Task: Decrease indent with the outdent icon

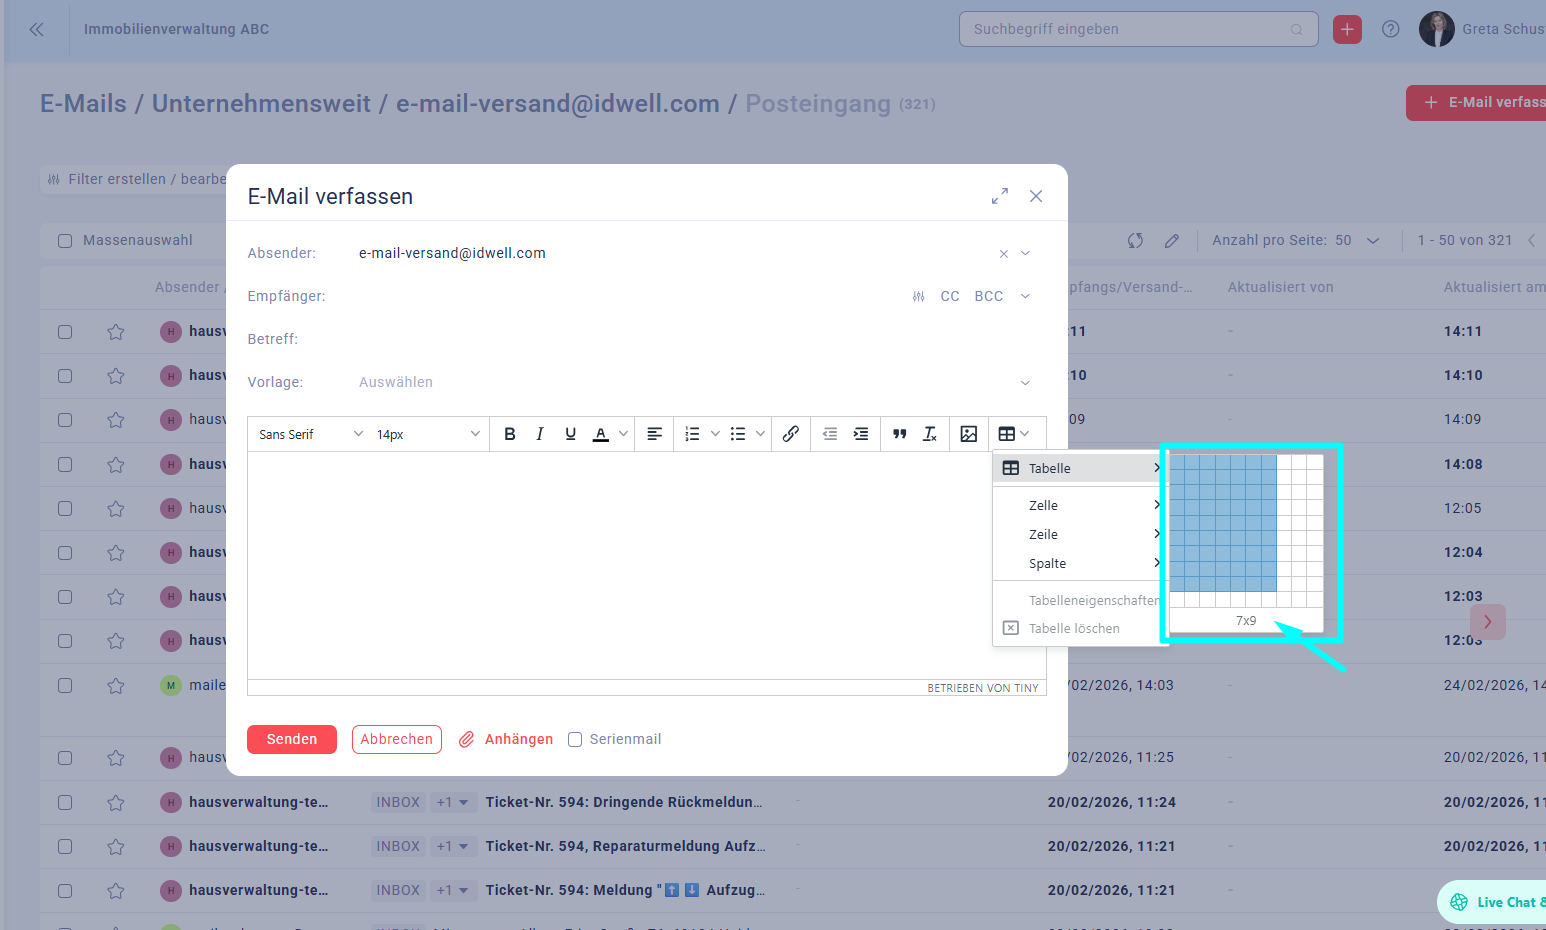Action: click(x=830, y=434)
